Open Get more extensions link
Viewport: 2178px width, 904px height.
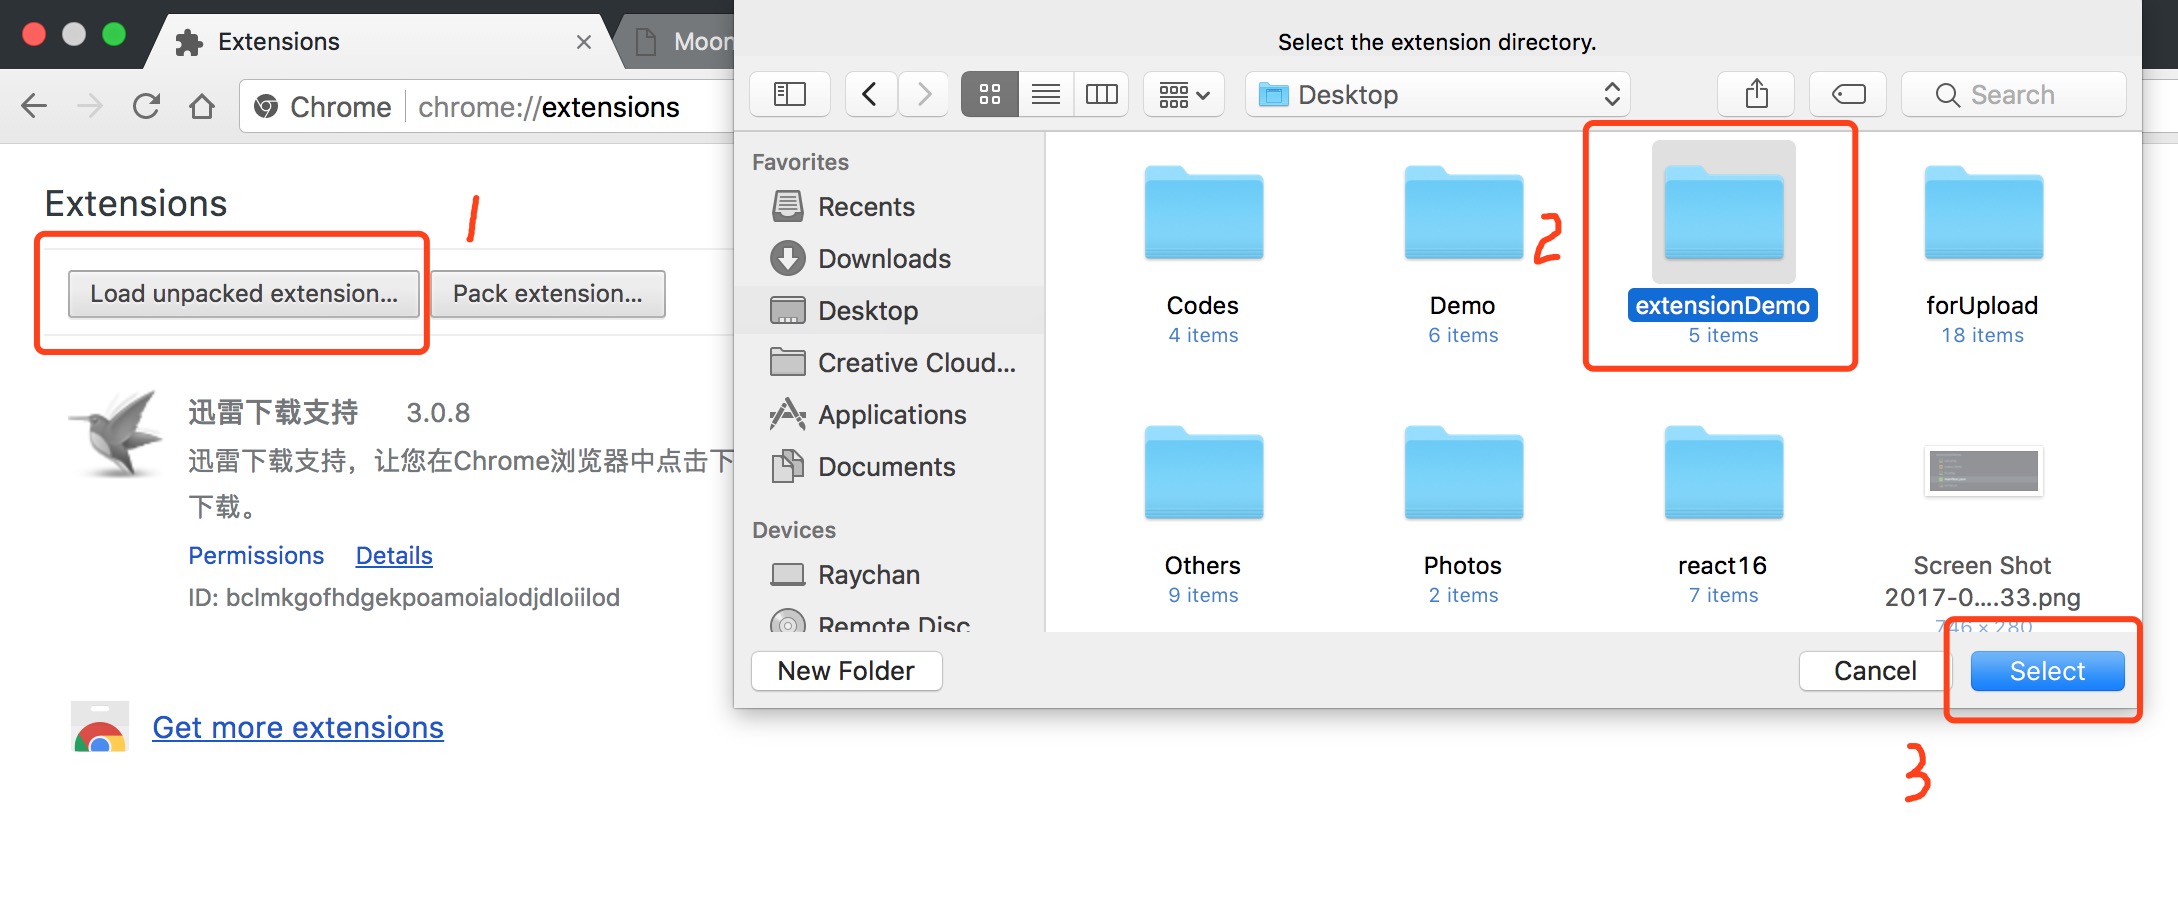pyautogui.click(x=298, y=727)
